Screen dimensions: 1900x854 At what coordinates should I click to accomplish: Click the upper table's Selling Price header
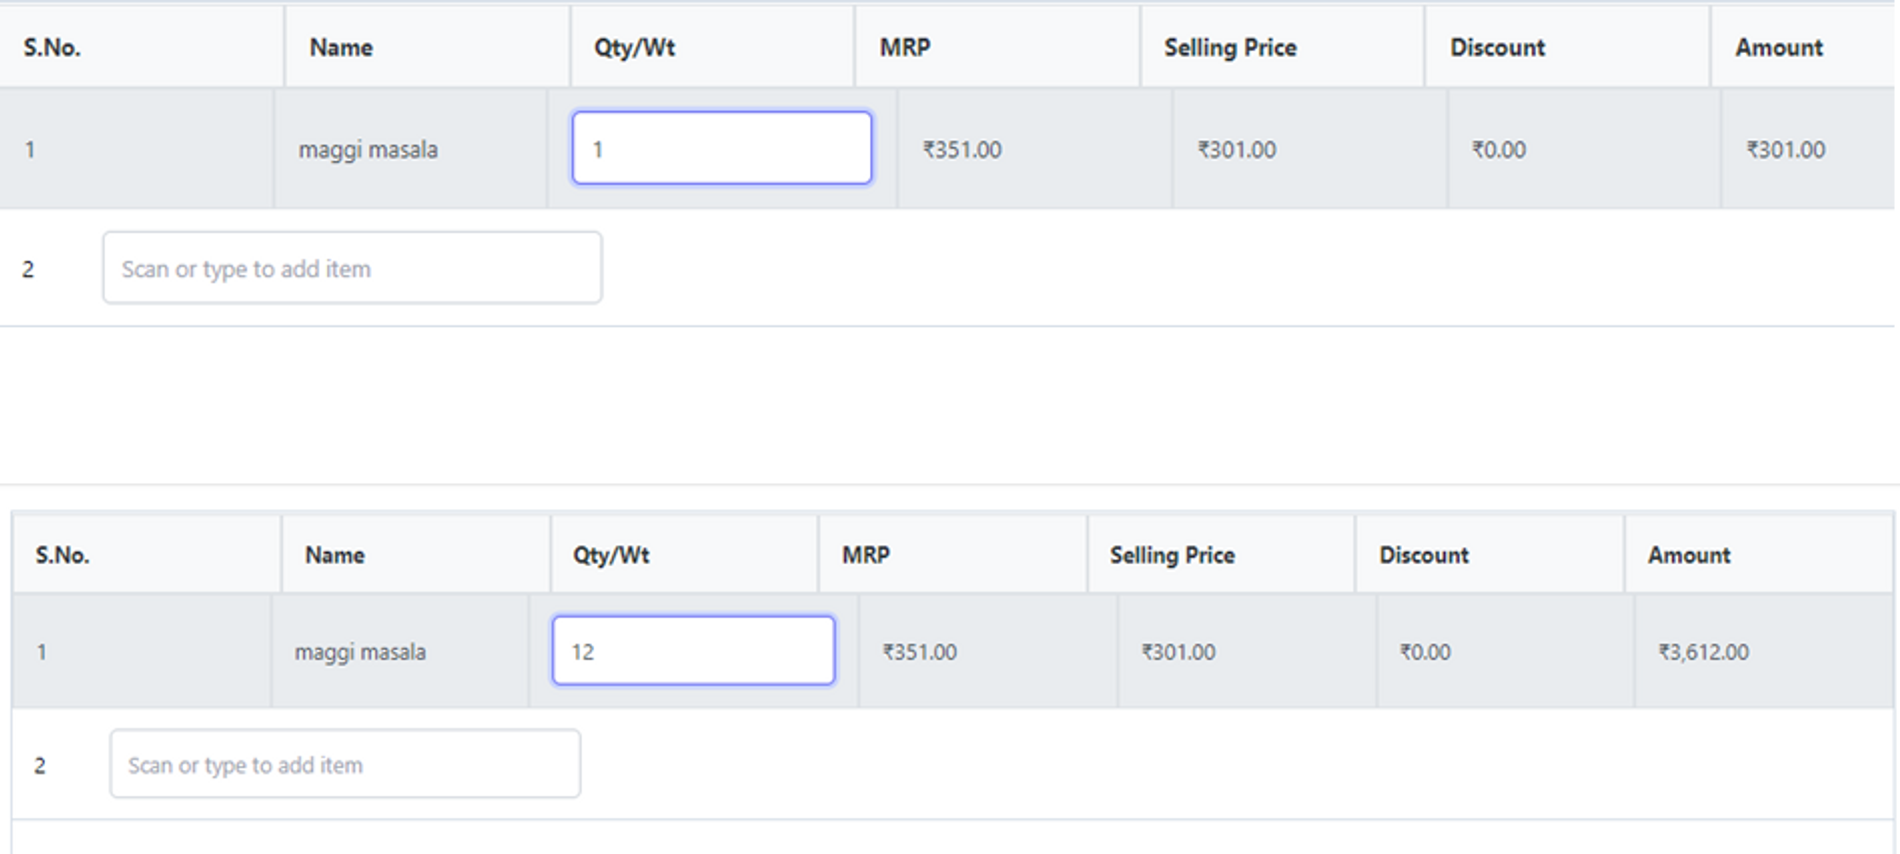click(1230, 47)
